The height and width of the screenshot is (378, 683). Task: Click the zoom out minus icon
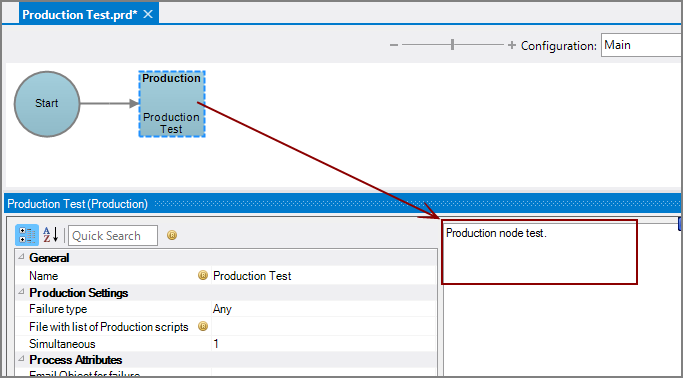394,45
